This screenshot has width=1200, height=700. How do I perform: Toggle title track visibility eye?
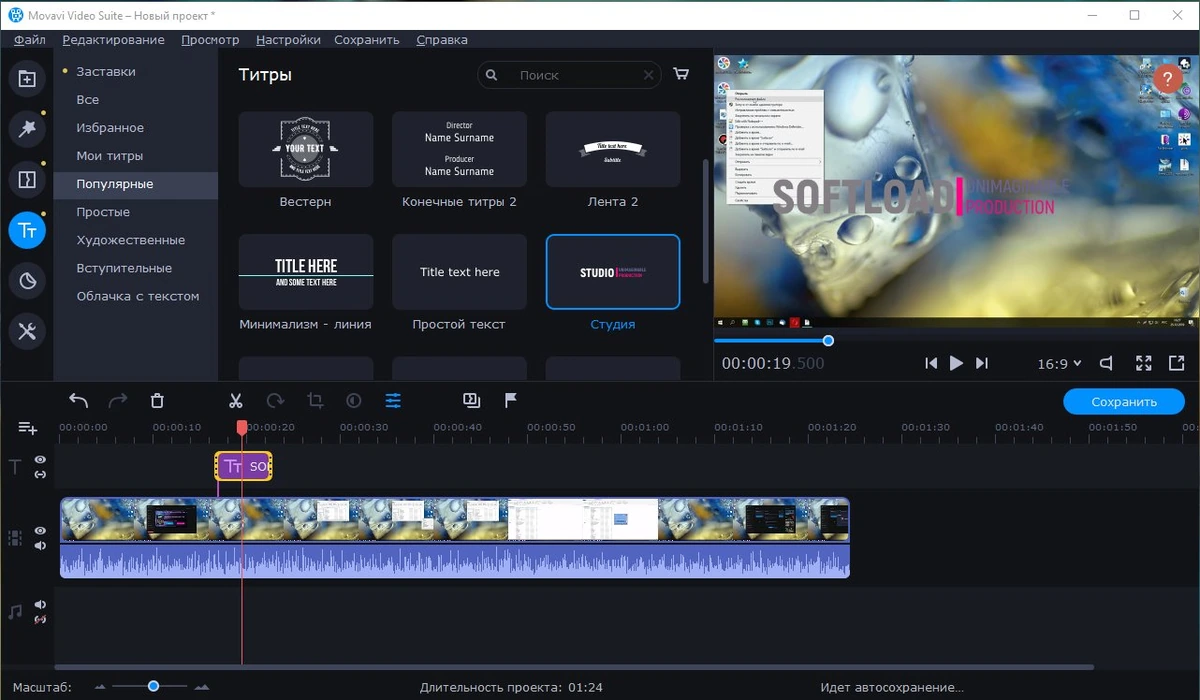point(40,460)
